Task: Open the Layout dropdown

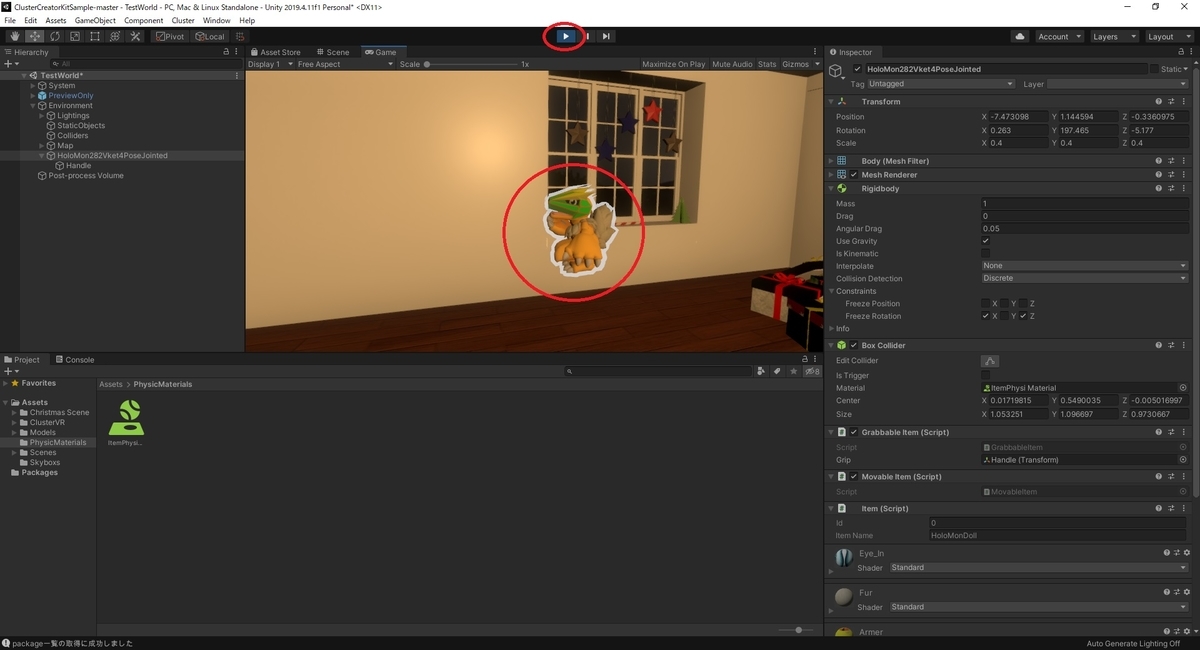Action: pos(1169,37)
